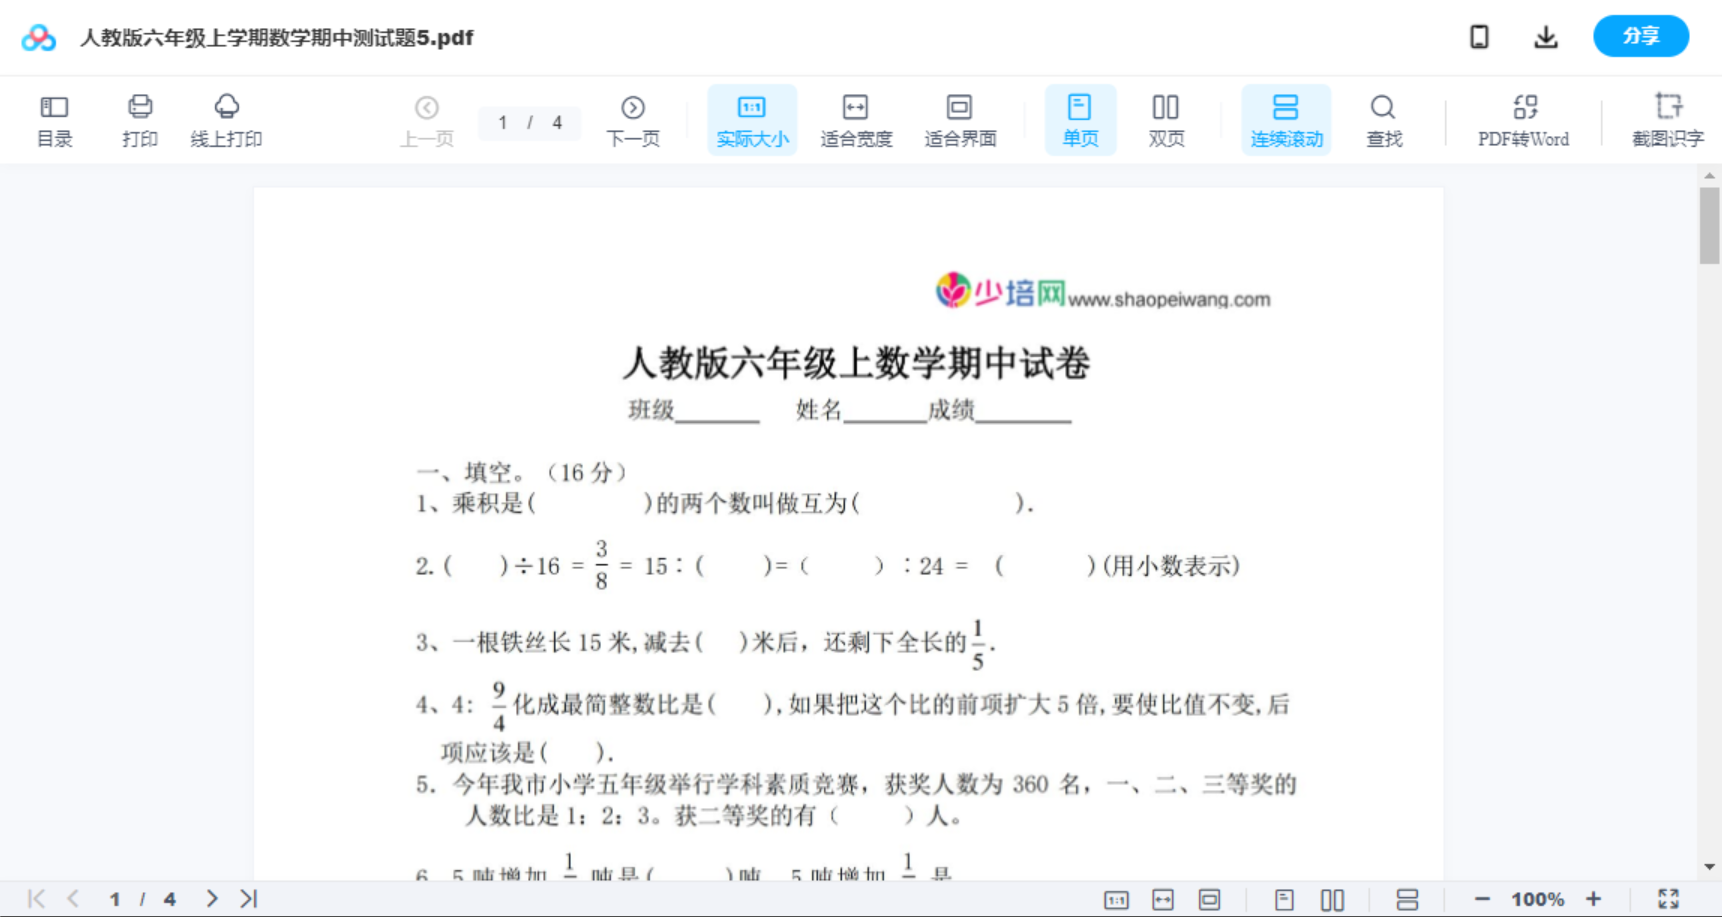Image resolution: width=1722 pixels, height=917 pixels.
Task: Open the 查找 search tool
Action: [1384, 119]
